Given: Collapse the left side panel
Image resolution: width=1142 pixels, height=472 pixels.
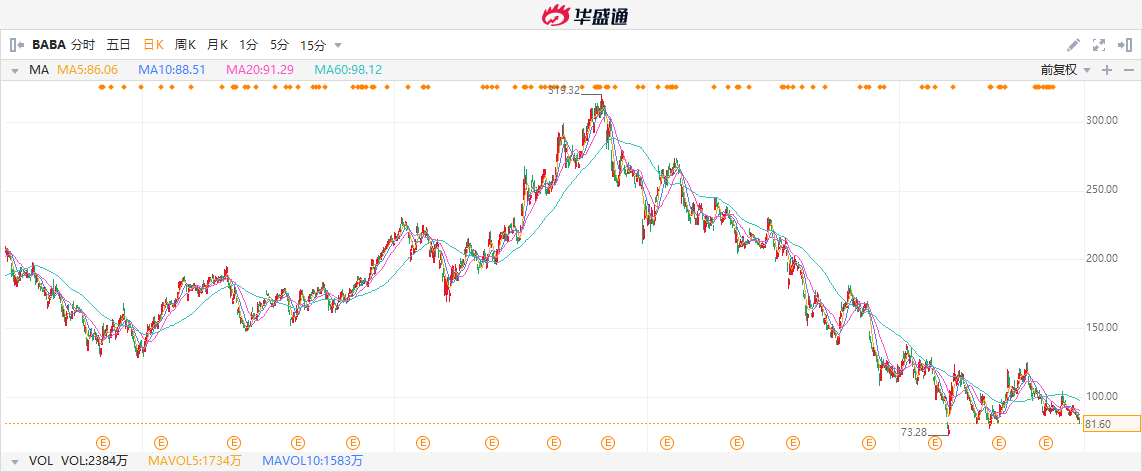Looking at the screenshot, I should click(x=16, y=45).
